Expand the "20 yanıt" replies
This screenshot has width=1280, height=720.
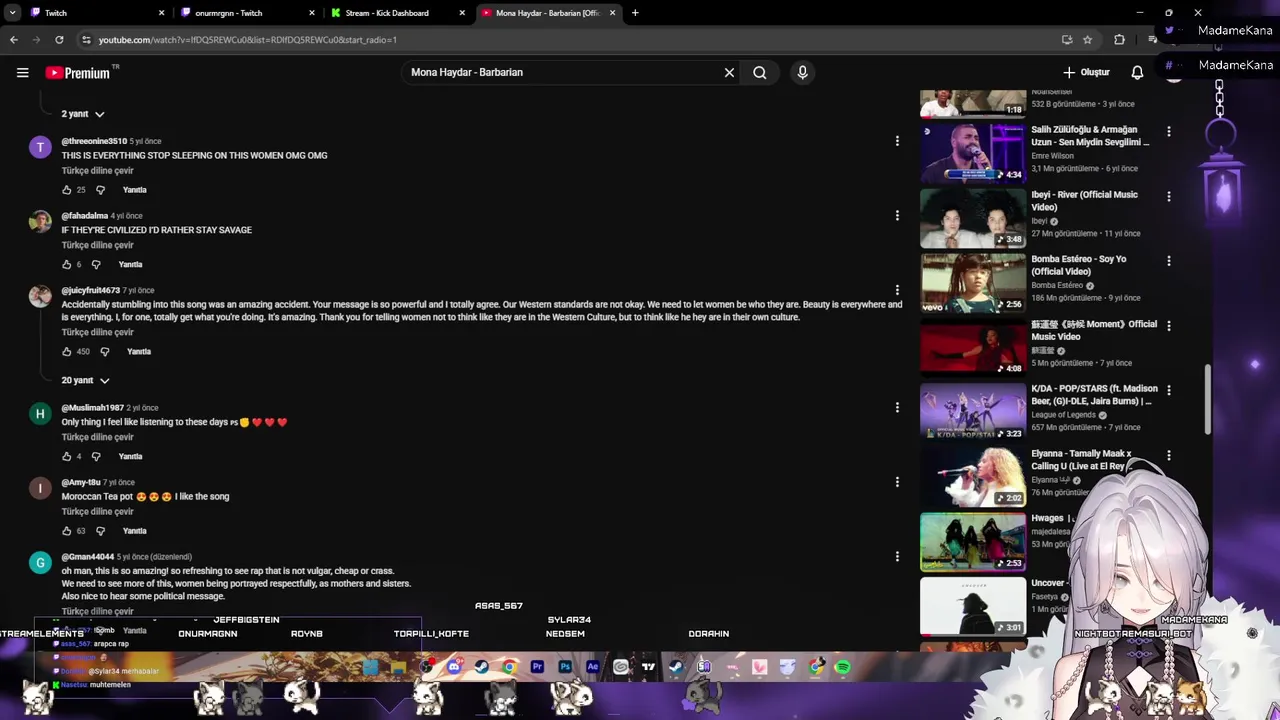click(x=85, y=380)
